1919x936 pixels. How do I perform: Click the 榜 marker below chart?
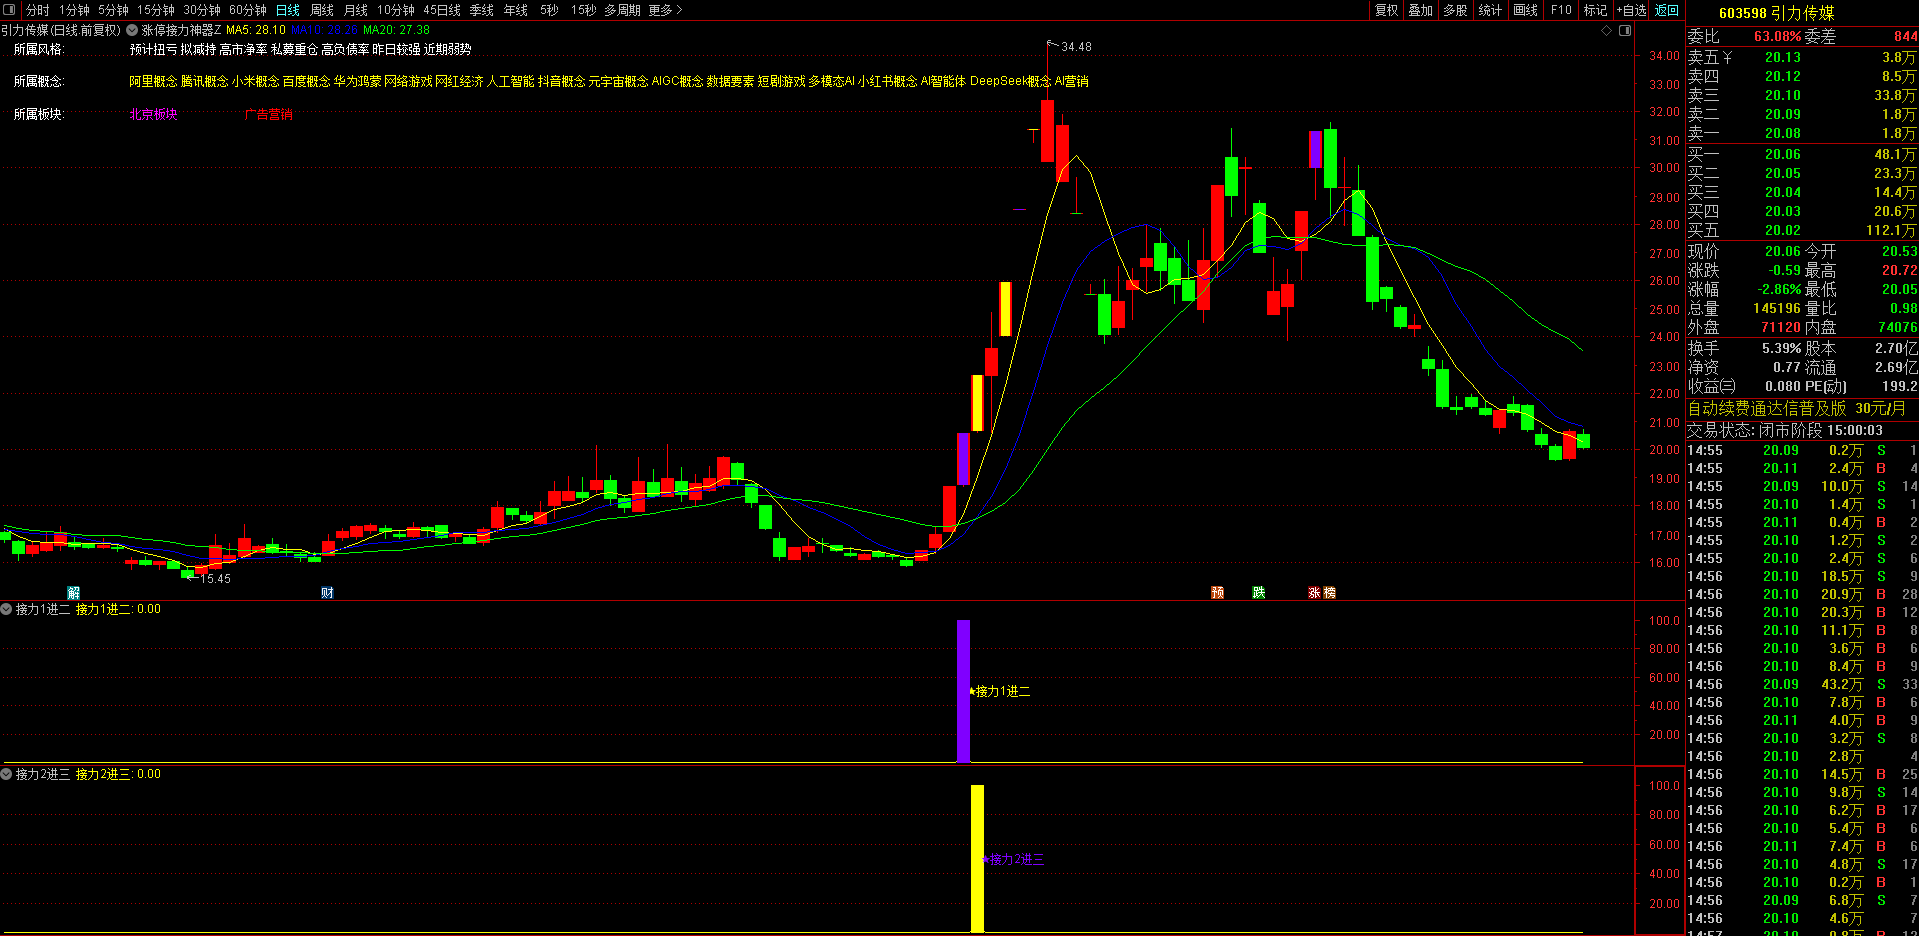[x=1329, y=593]
